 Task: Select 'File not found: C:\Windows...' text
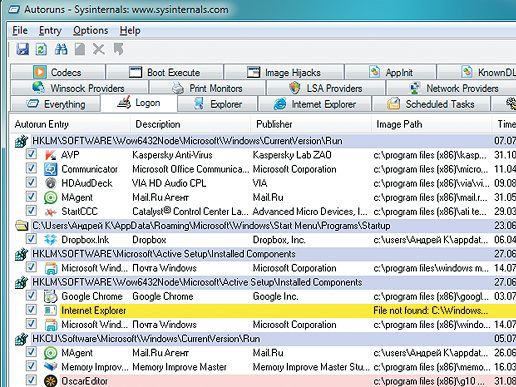click(430, 311)
